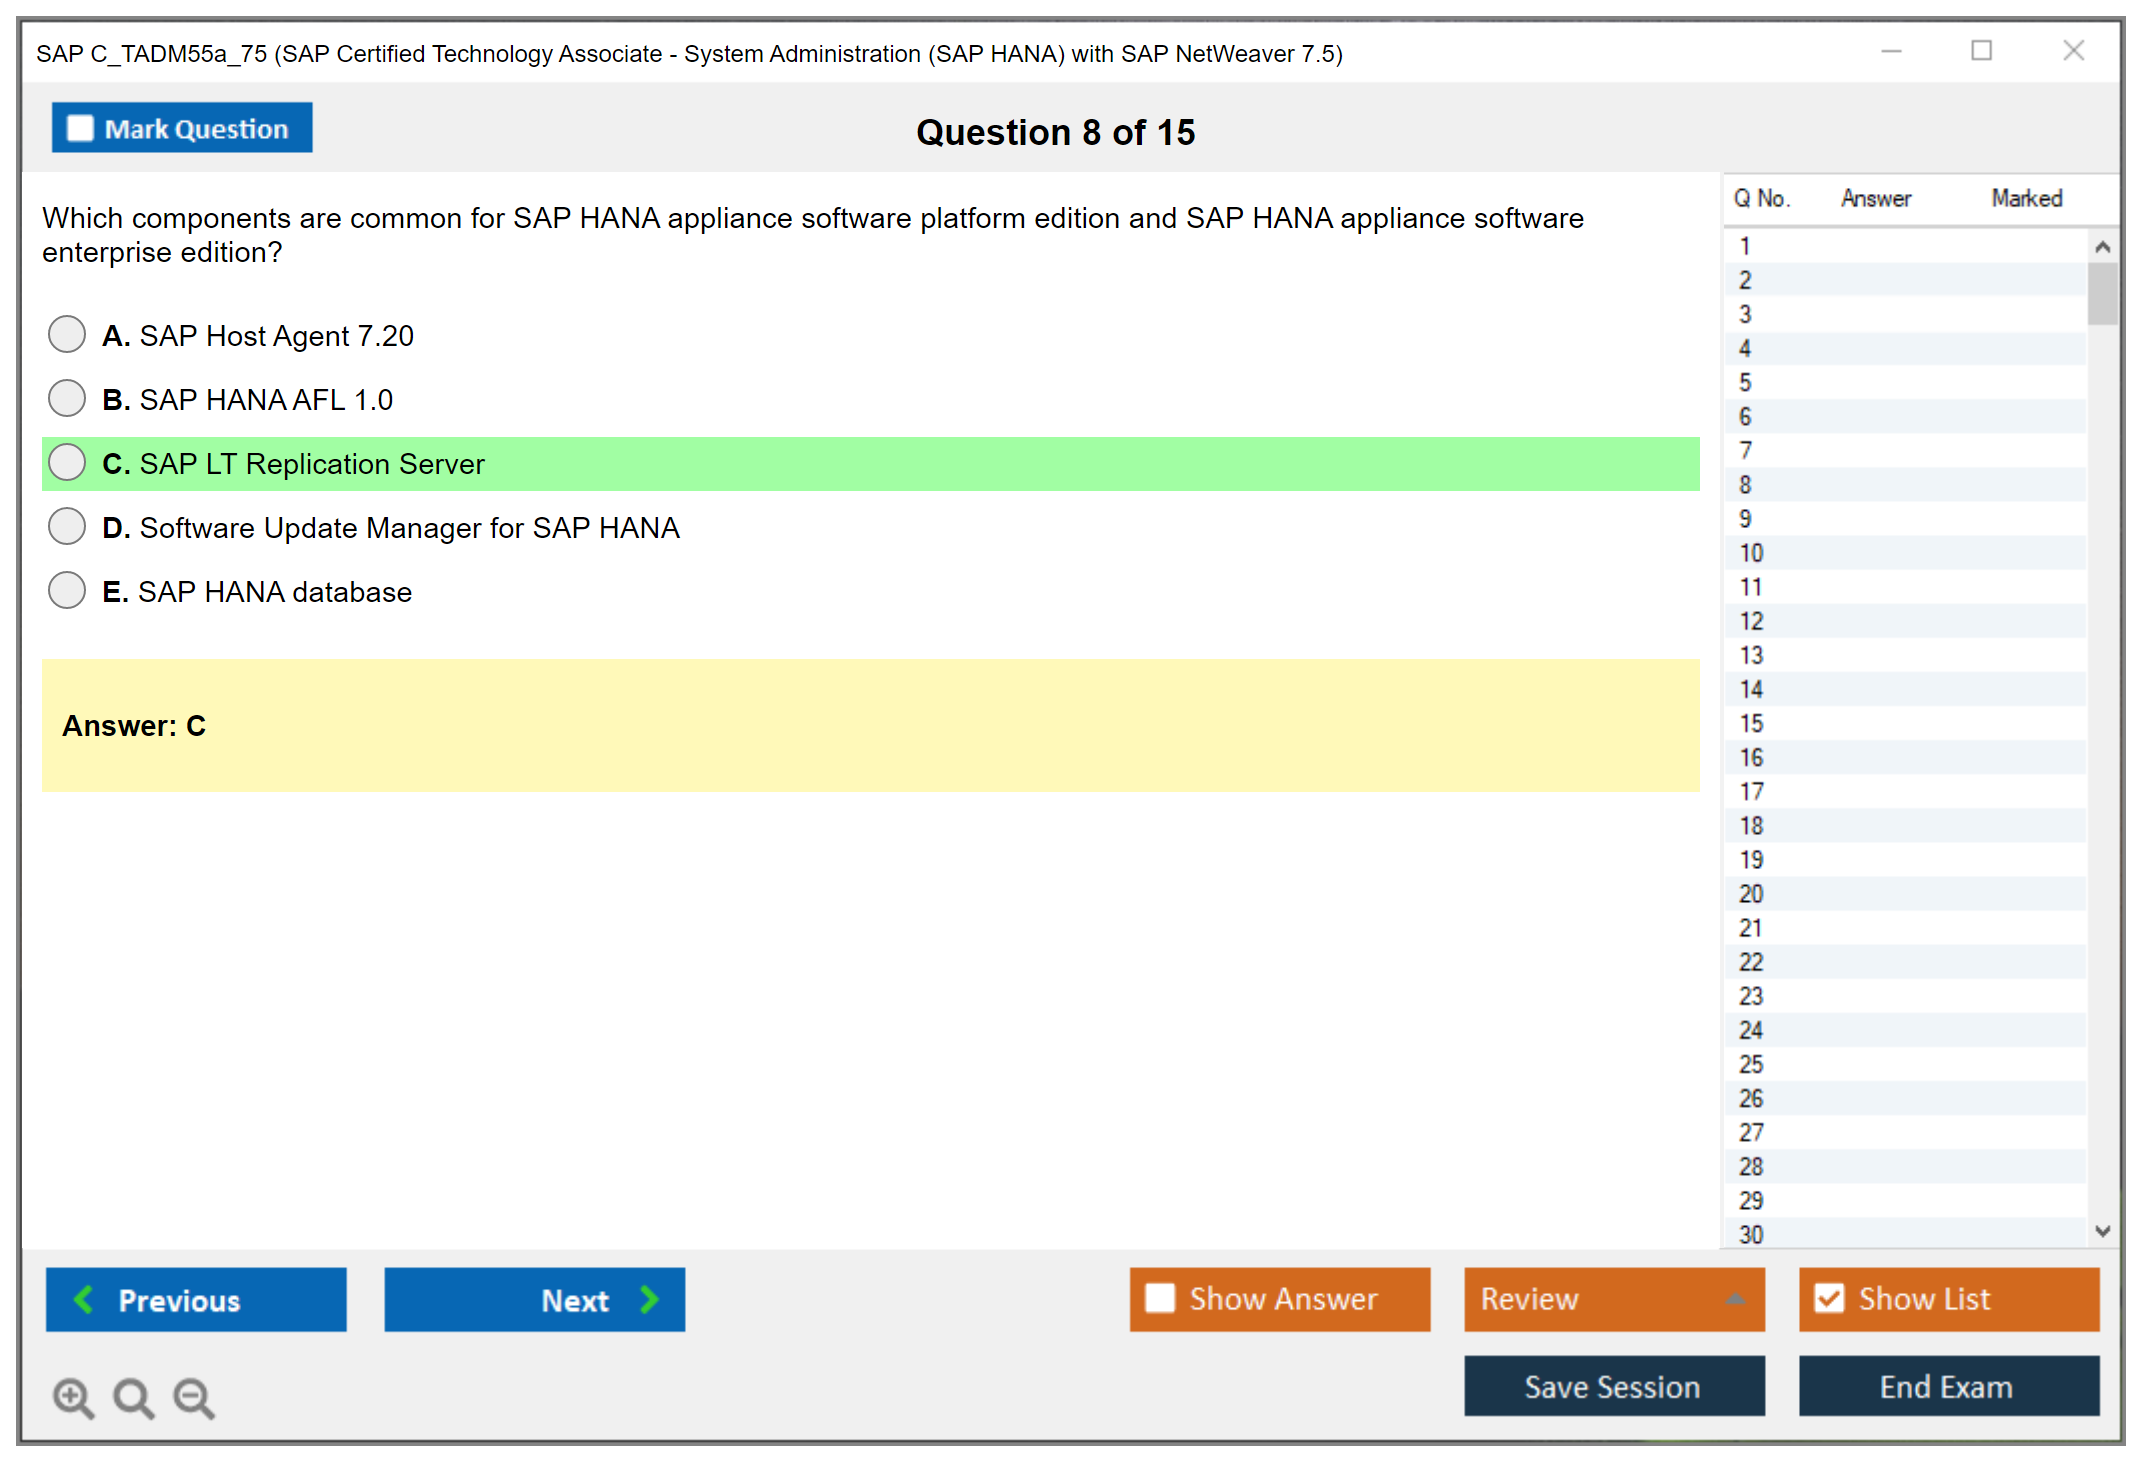Maximize the exam window
The height and width of the screenshot is (1470, 2150).
point(1981,51)
